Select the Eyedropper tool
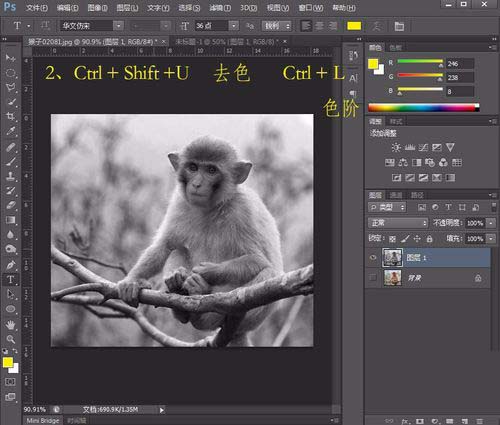Image resolution: width=500 pixels, height=425 pixels. click(11, 131)
